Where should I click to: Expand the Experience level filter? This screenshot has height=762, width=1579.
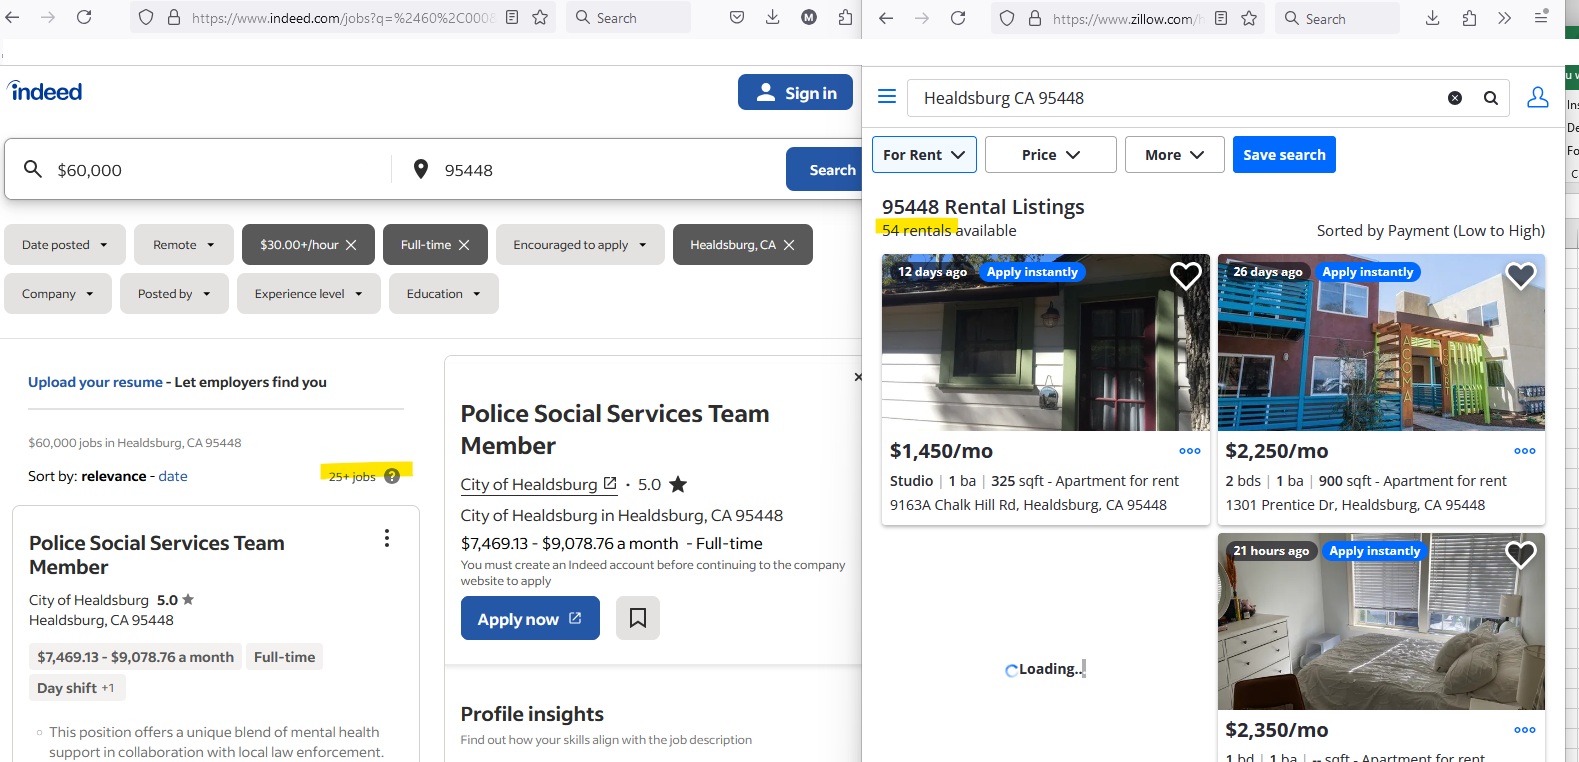pyautogui.click(x=309, y=294)
